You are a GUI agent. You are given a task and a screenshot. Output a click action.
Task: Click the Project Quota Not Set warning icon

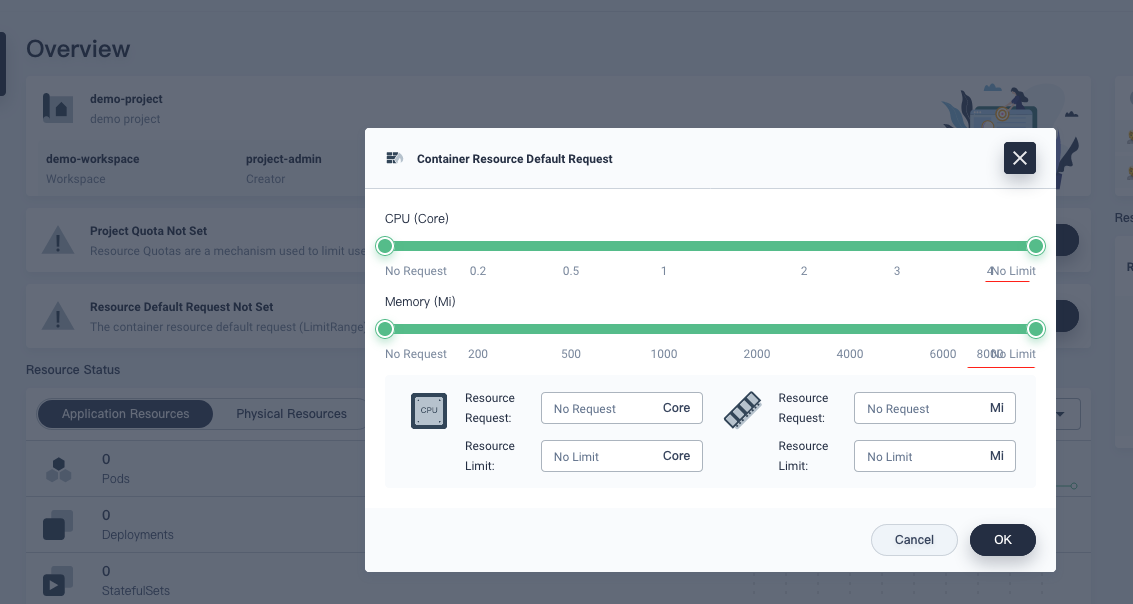coord(58,241)
